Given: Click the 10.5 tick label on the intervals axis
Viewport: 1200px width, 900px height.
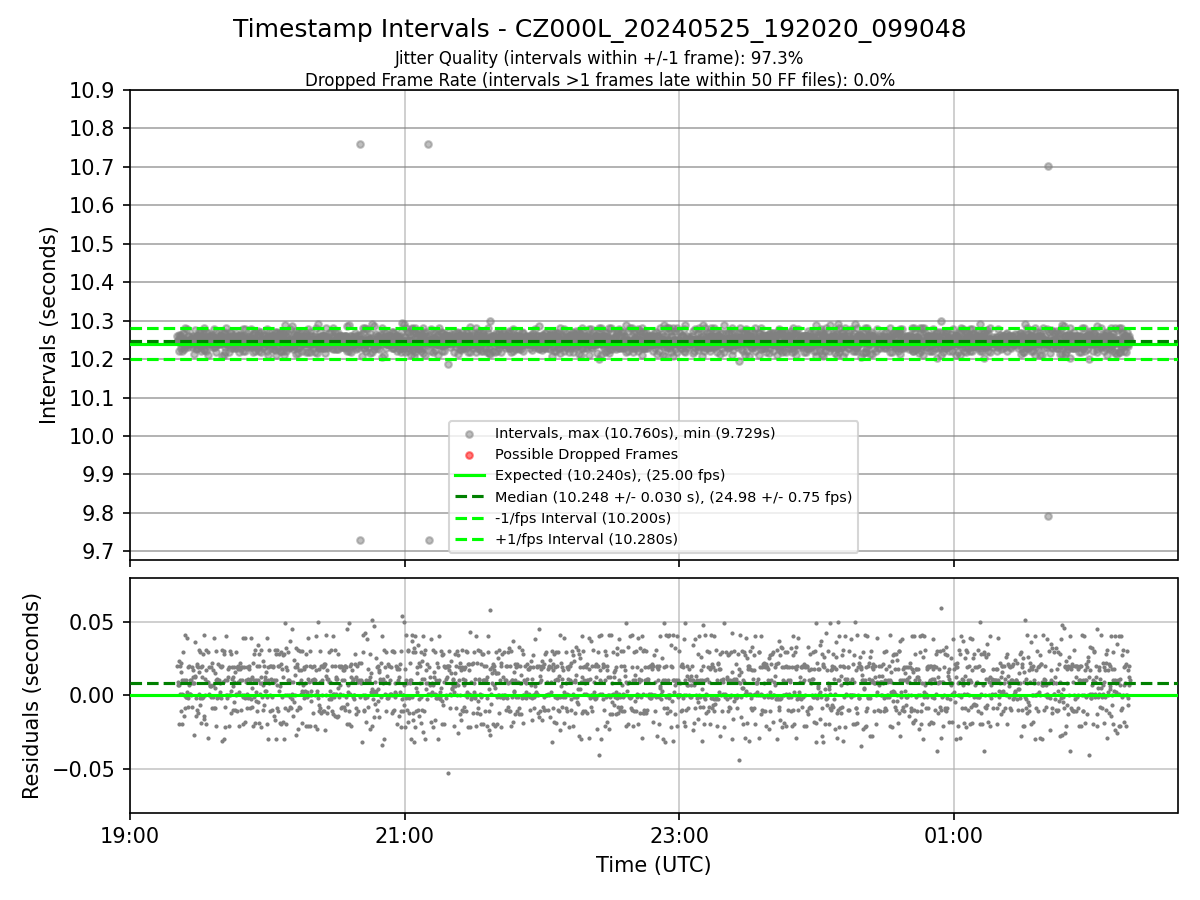Looking at the screenshot, I should [94, 244].
